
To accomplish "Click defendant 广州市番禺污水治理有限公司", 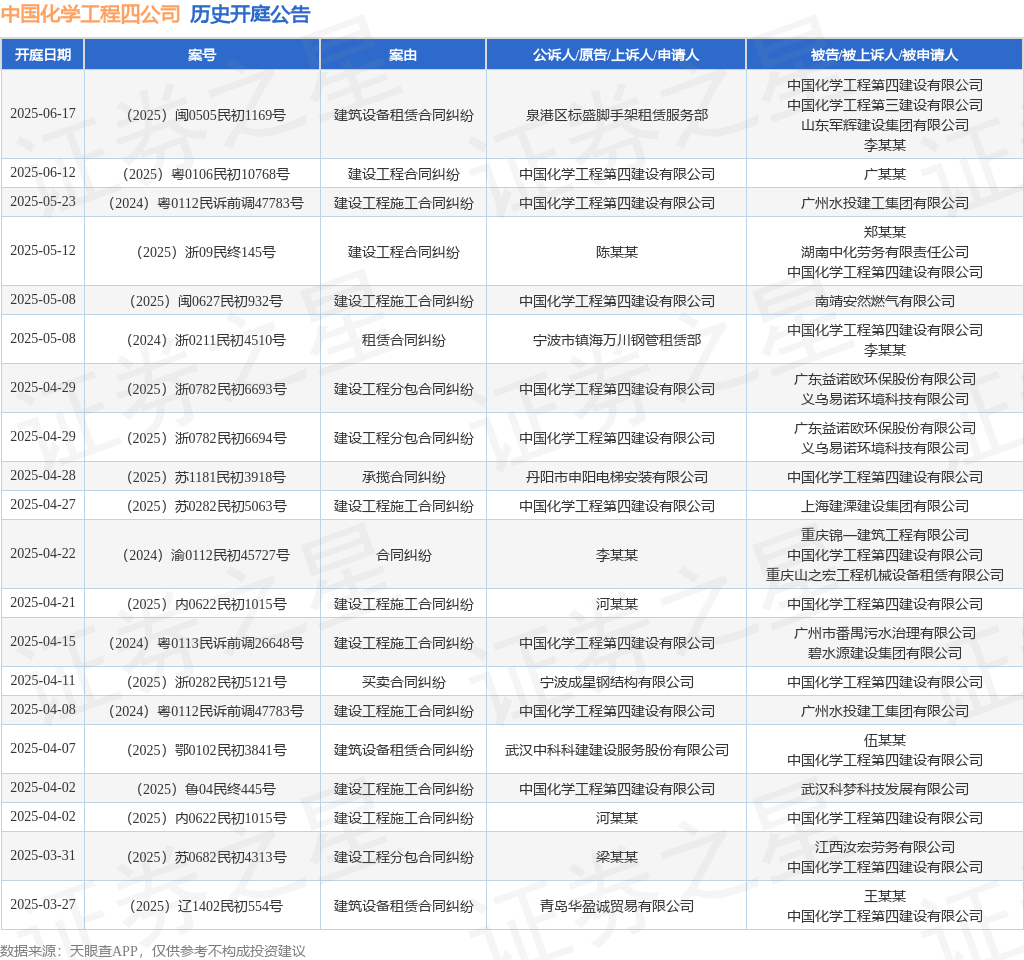I will point(885,633).
